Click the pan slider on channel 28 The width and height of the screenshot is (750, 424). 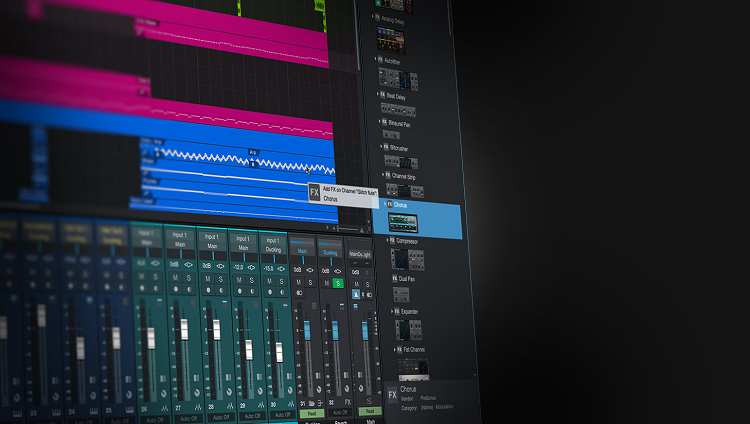(212, 256)
